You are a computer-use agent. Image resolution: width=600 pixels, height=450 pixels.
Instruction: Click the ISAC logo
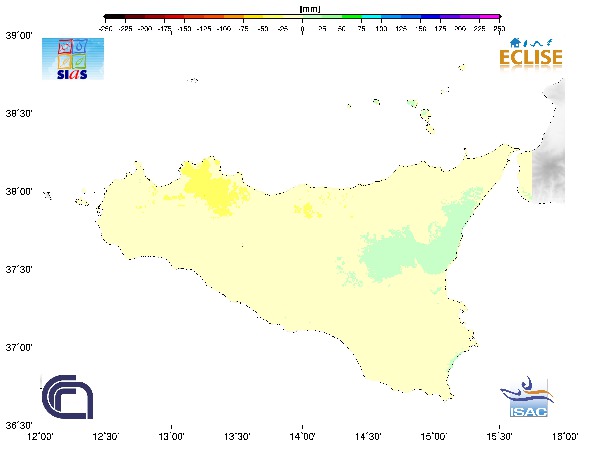(527, 397)
